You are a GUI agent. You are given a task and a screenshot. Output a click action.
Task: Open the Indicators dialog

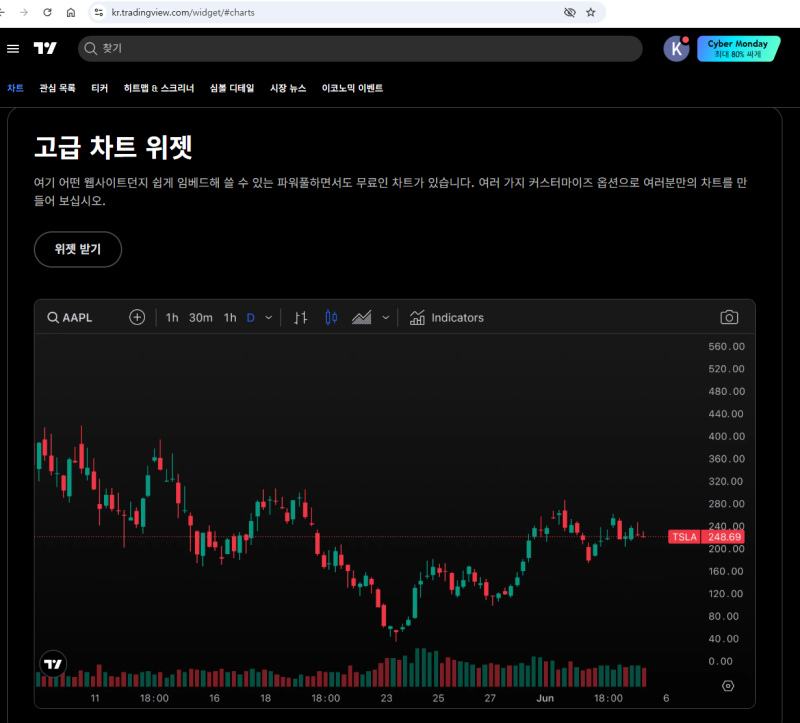click(x=446, y=317)
